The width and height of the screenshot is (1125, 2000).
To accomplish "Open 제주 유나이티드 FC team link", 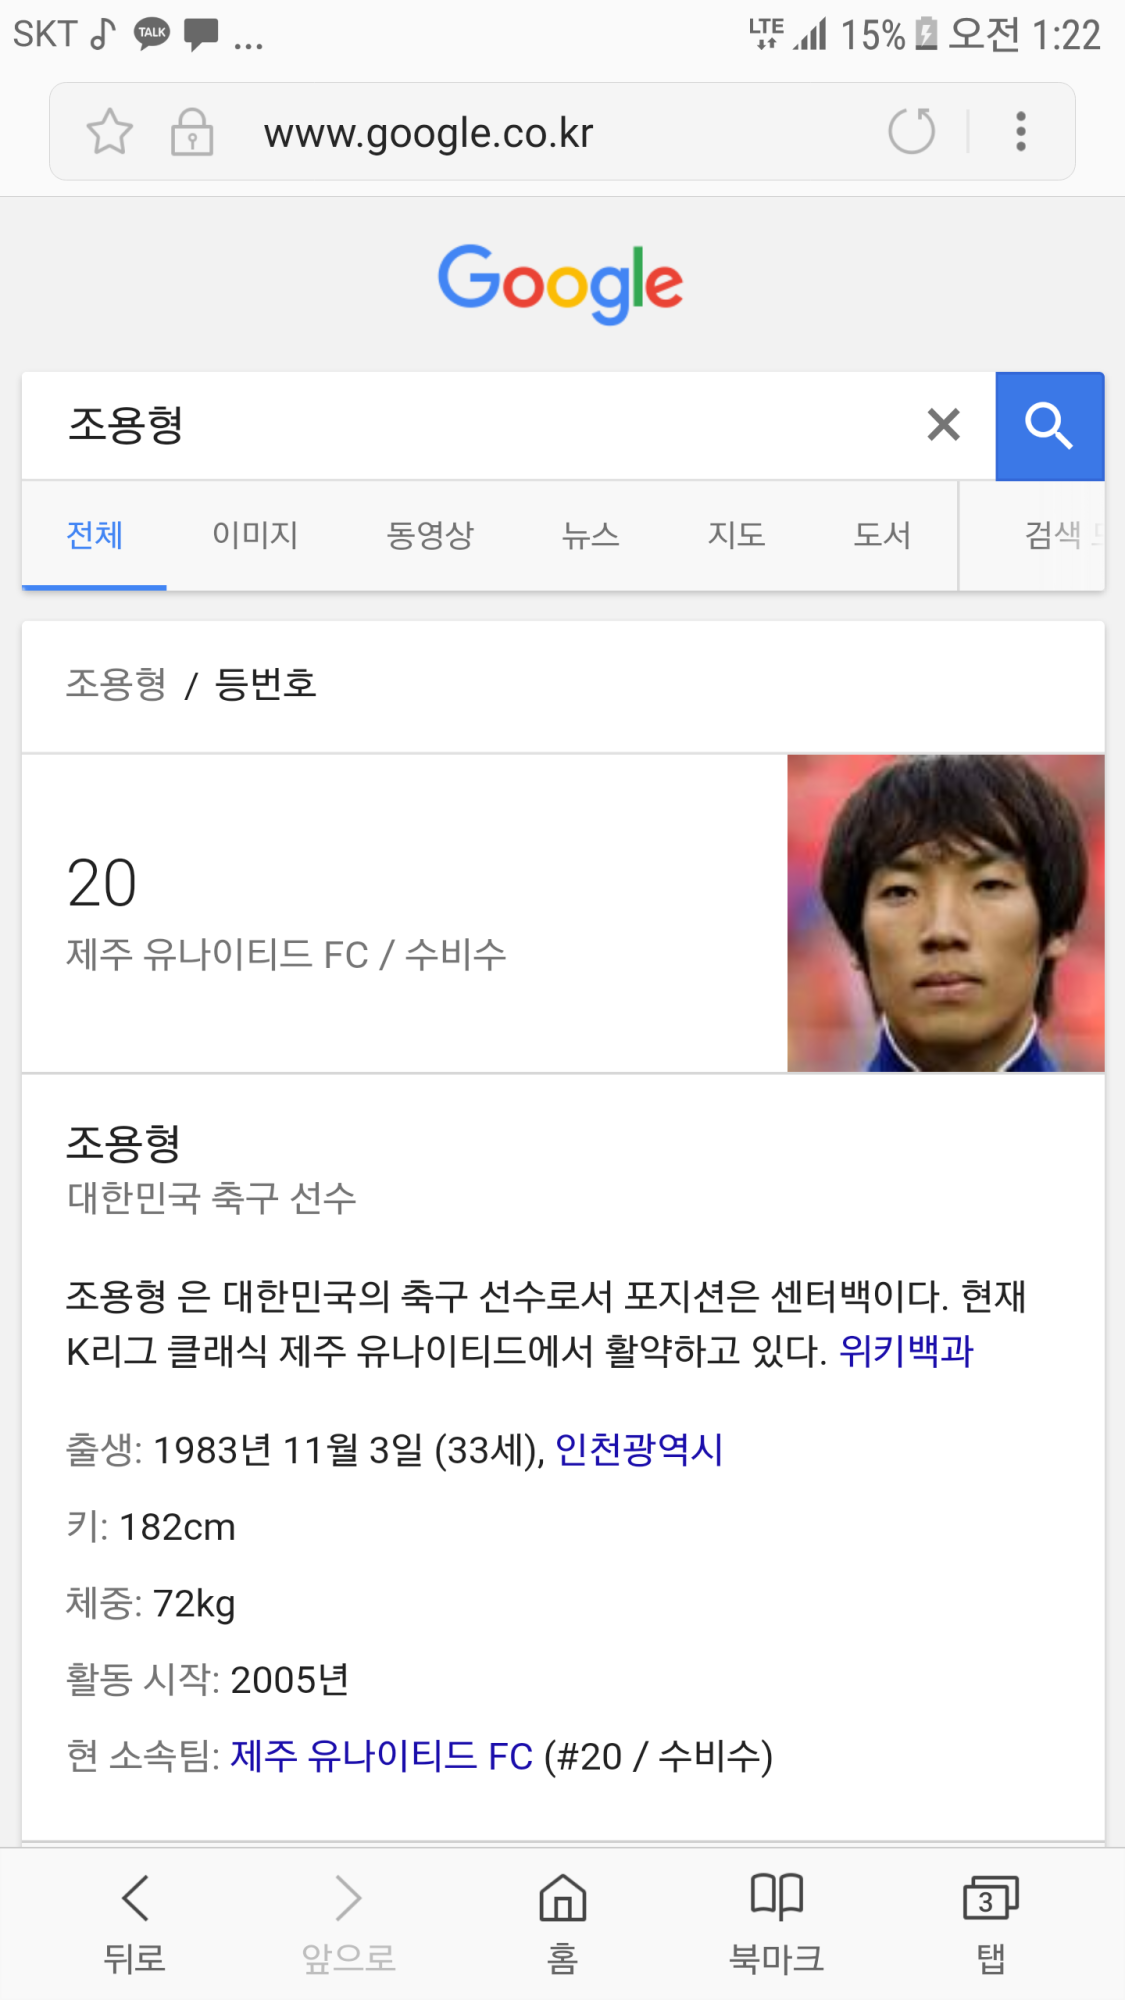I will (x=382, y=1756).
